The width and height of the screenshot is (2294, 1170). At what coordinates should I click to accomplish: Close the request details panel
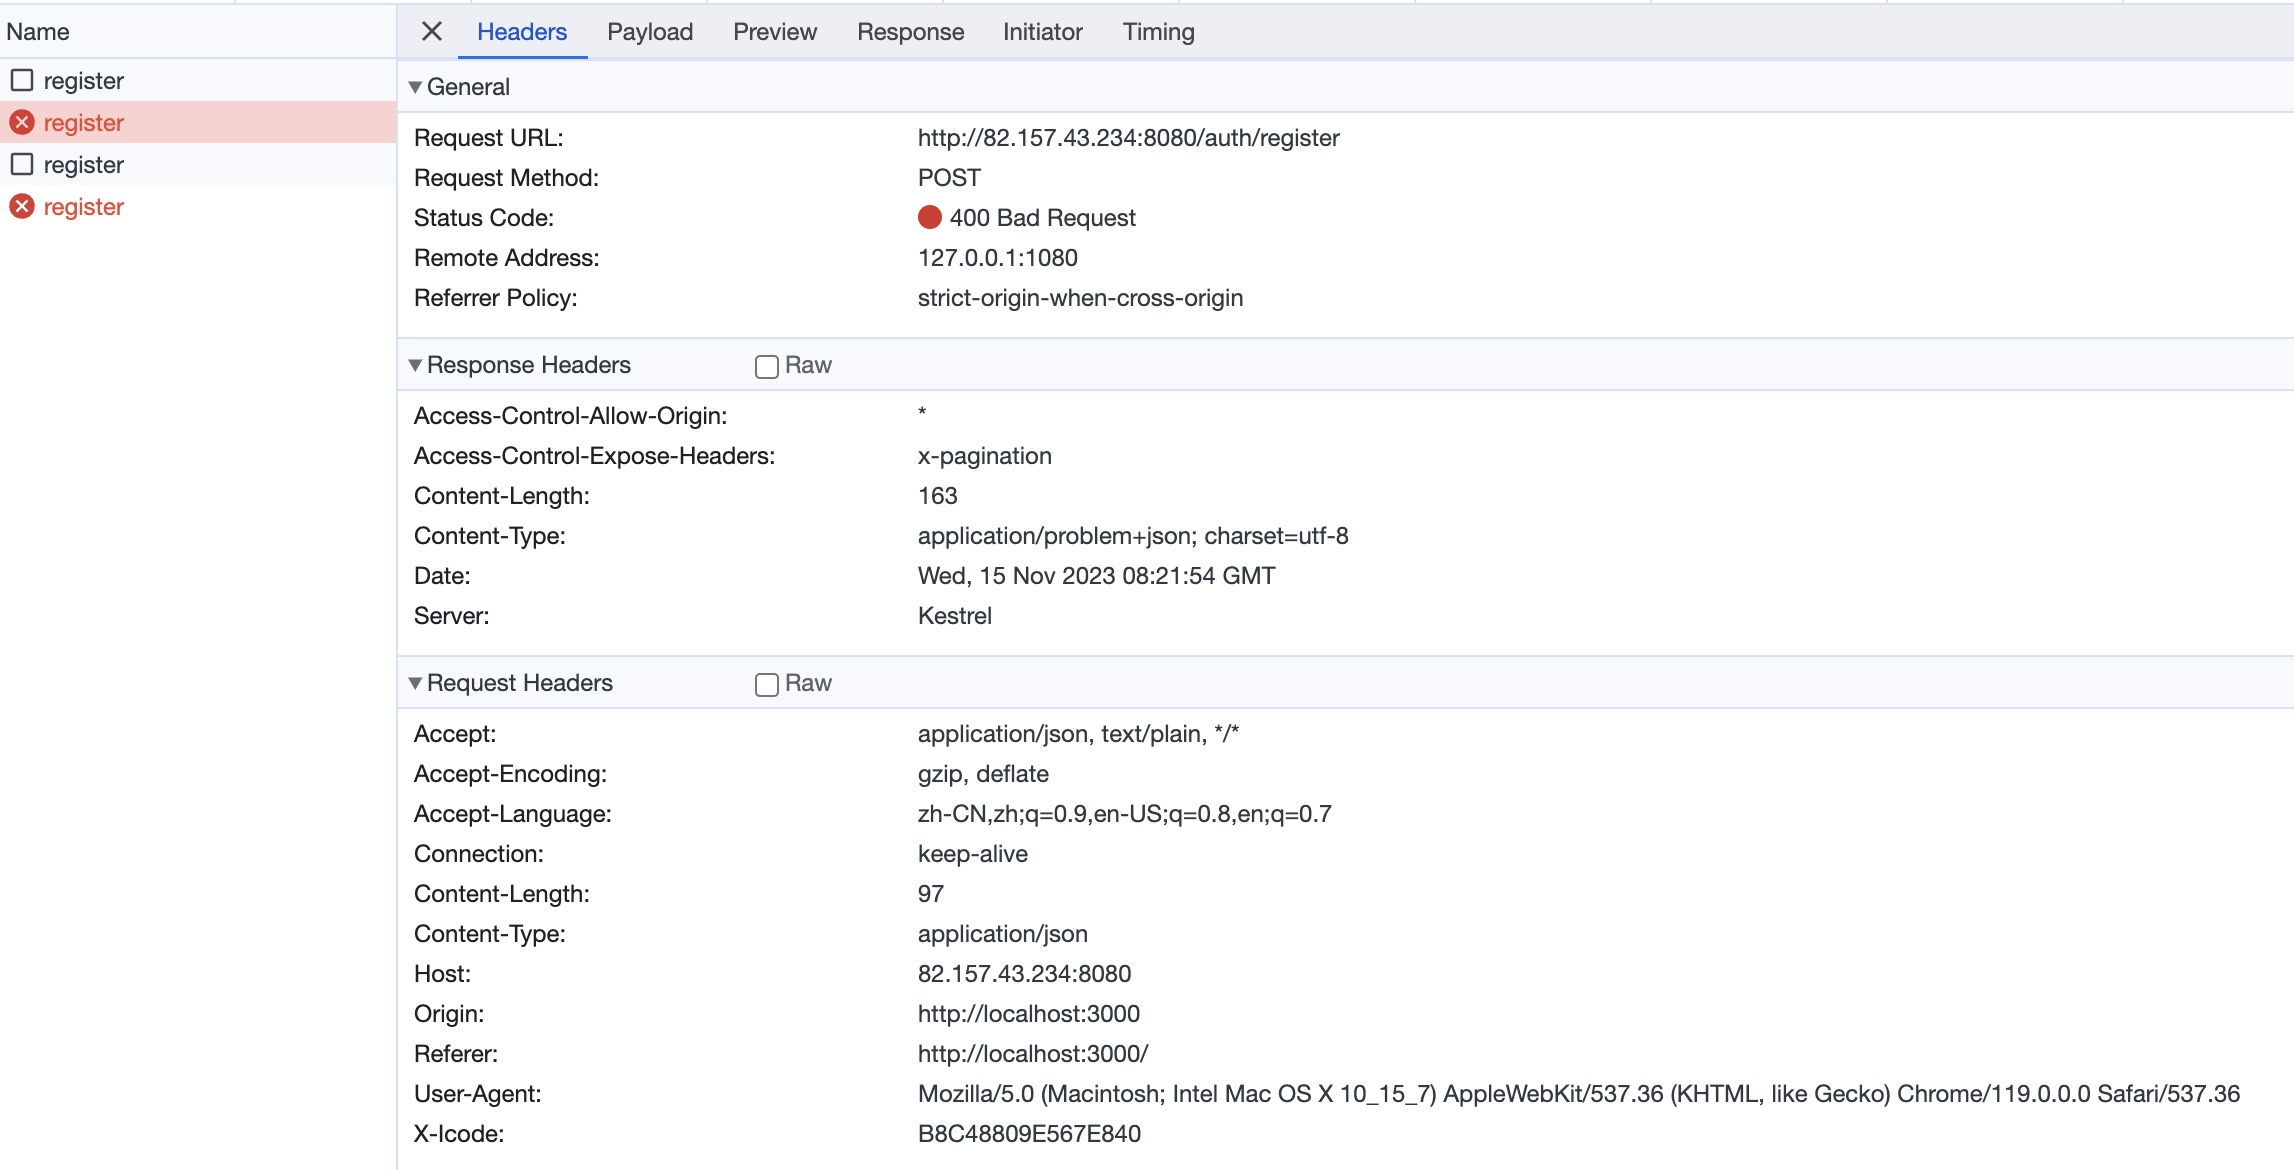click(x=432, y=31)
